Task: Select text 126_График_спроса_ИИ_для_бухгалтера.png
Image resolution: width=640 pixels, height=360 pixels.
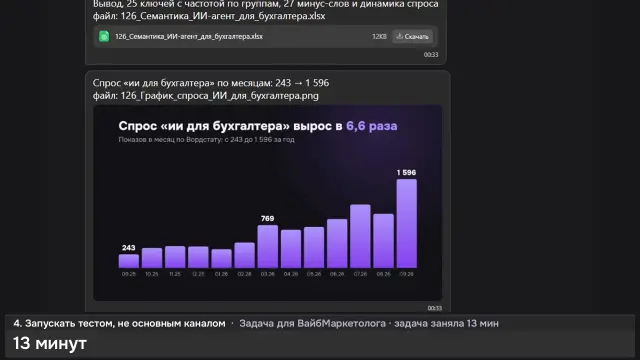Action: [220, 96]
